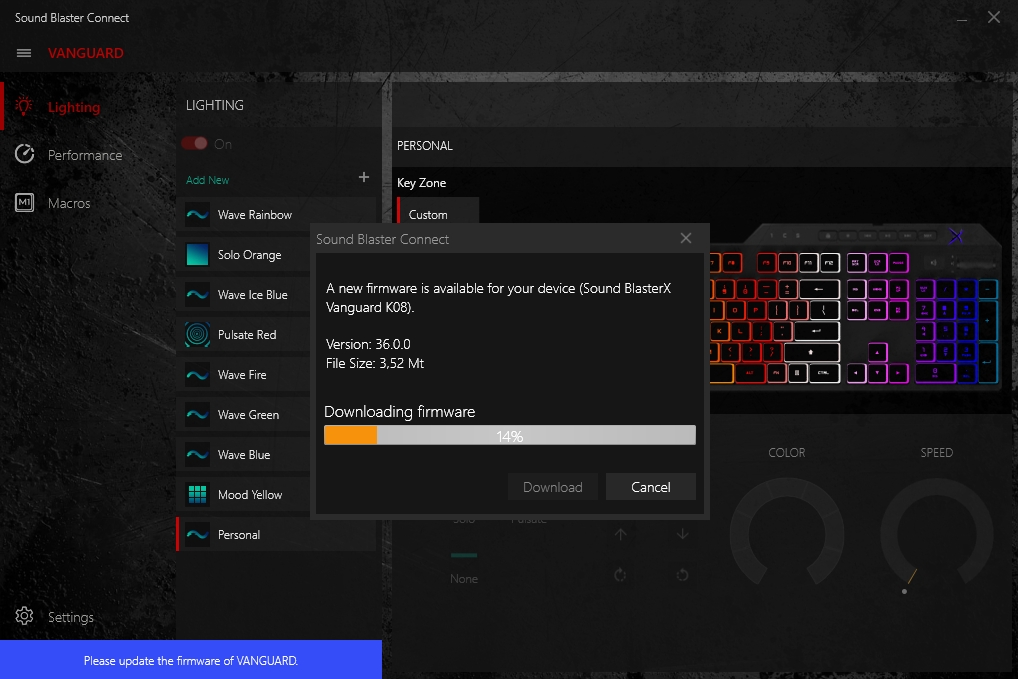Close the firmware dialog with the X
The height and width of the screenshot is (679, 1018).
[686, 238]
